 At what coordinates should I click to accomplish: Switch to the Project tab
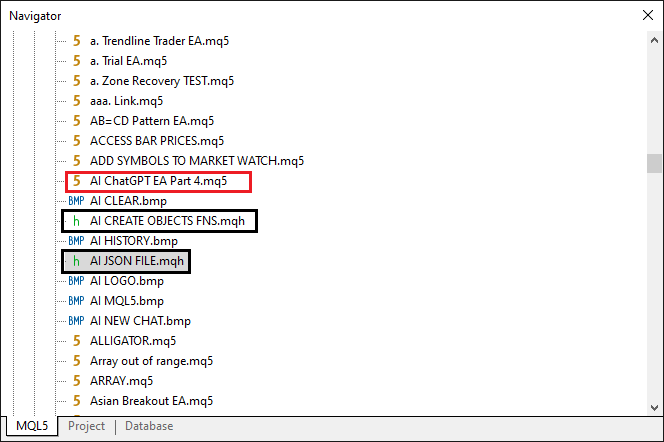86,426
